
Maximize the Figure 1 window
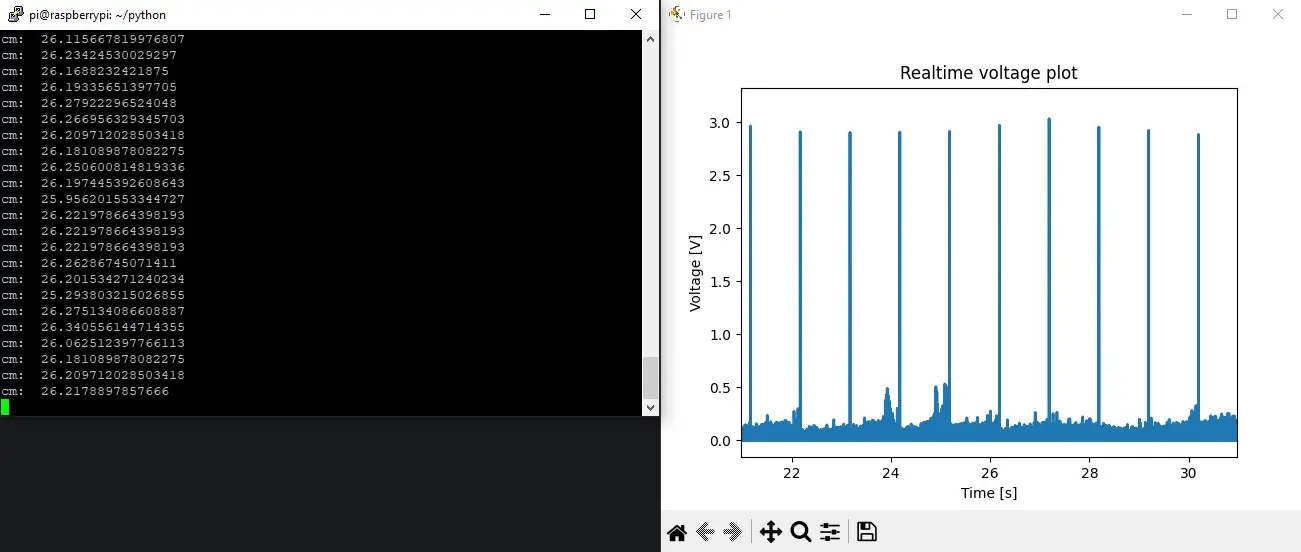pyautogui.click(x=1232, y=14)
